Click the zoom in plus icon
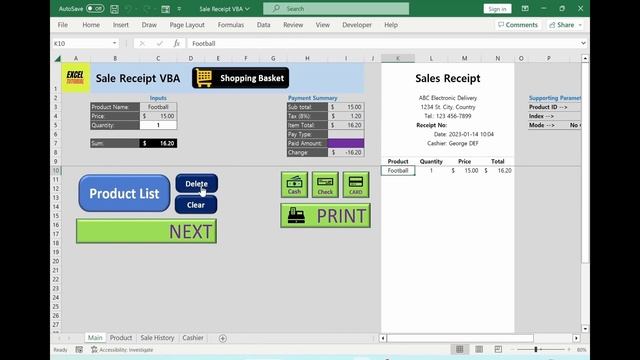The height and width of the screenshot is (360, 640). pos(569,350)
